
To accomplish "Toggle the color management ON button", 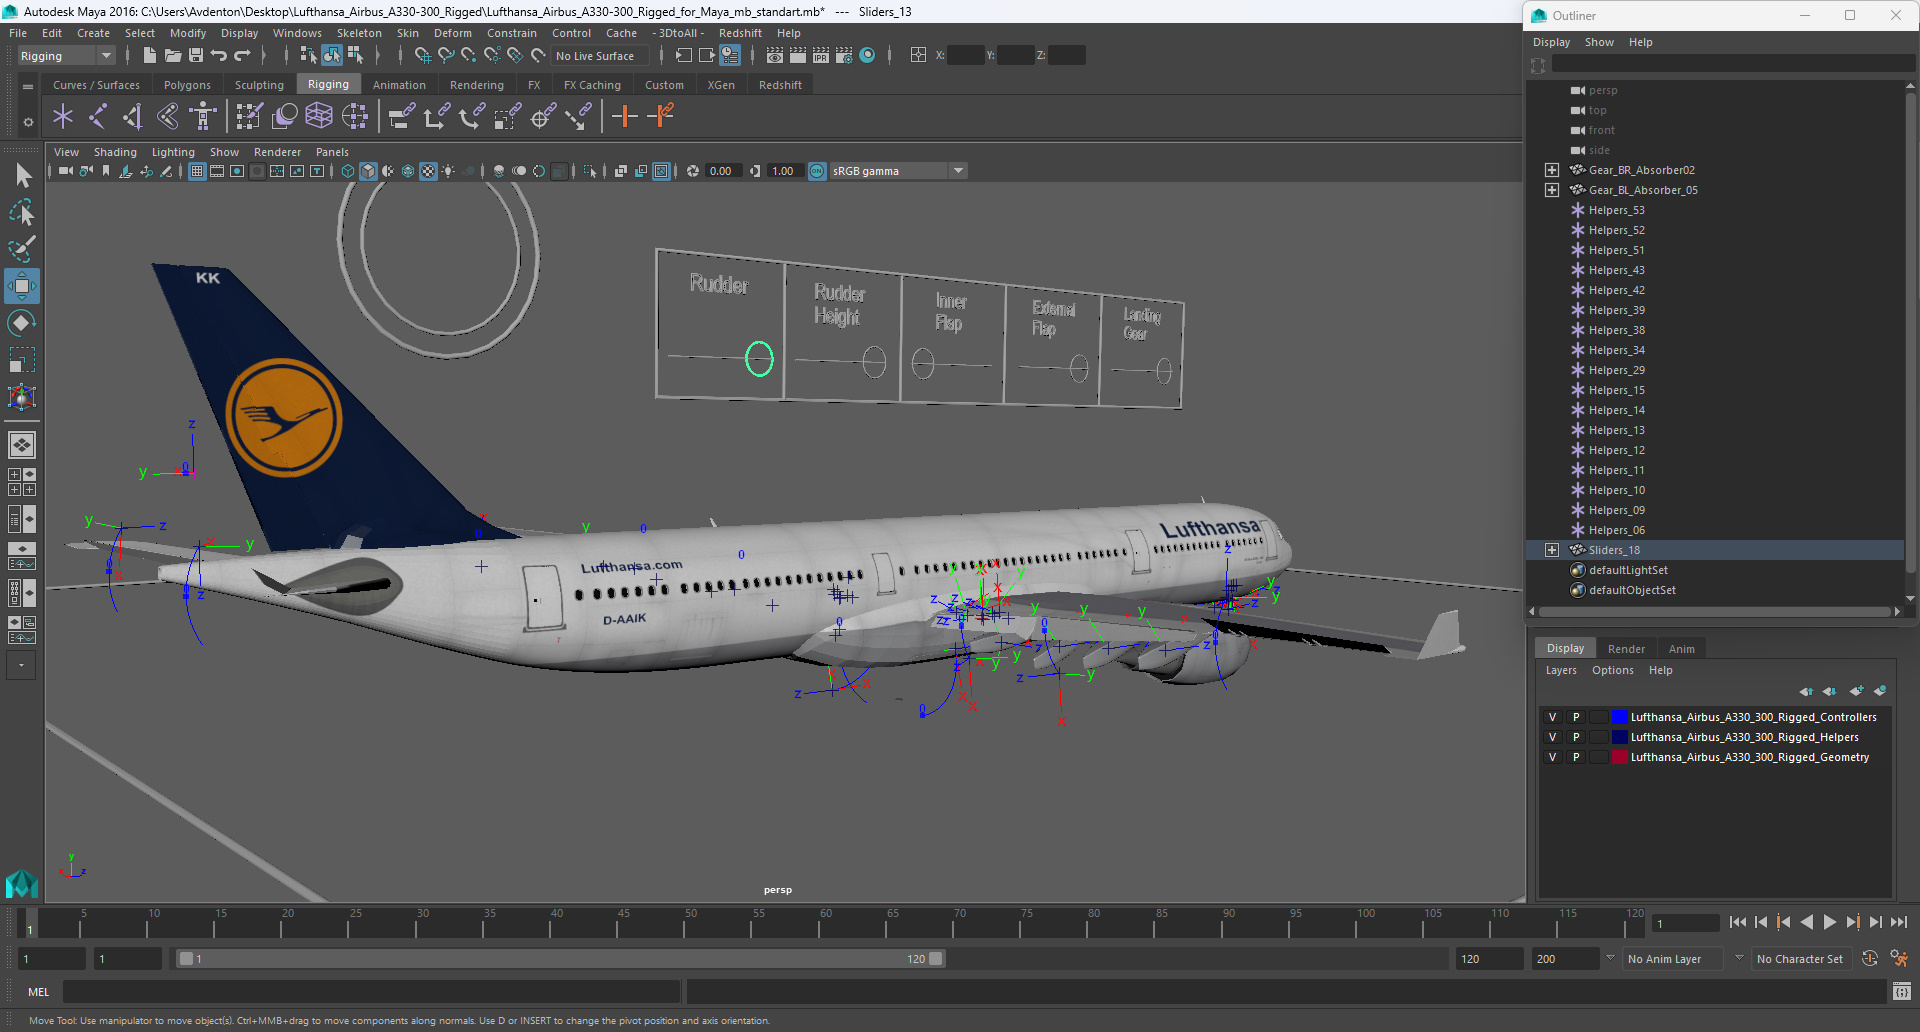I will pos(817,171).
